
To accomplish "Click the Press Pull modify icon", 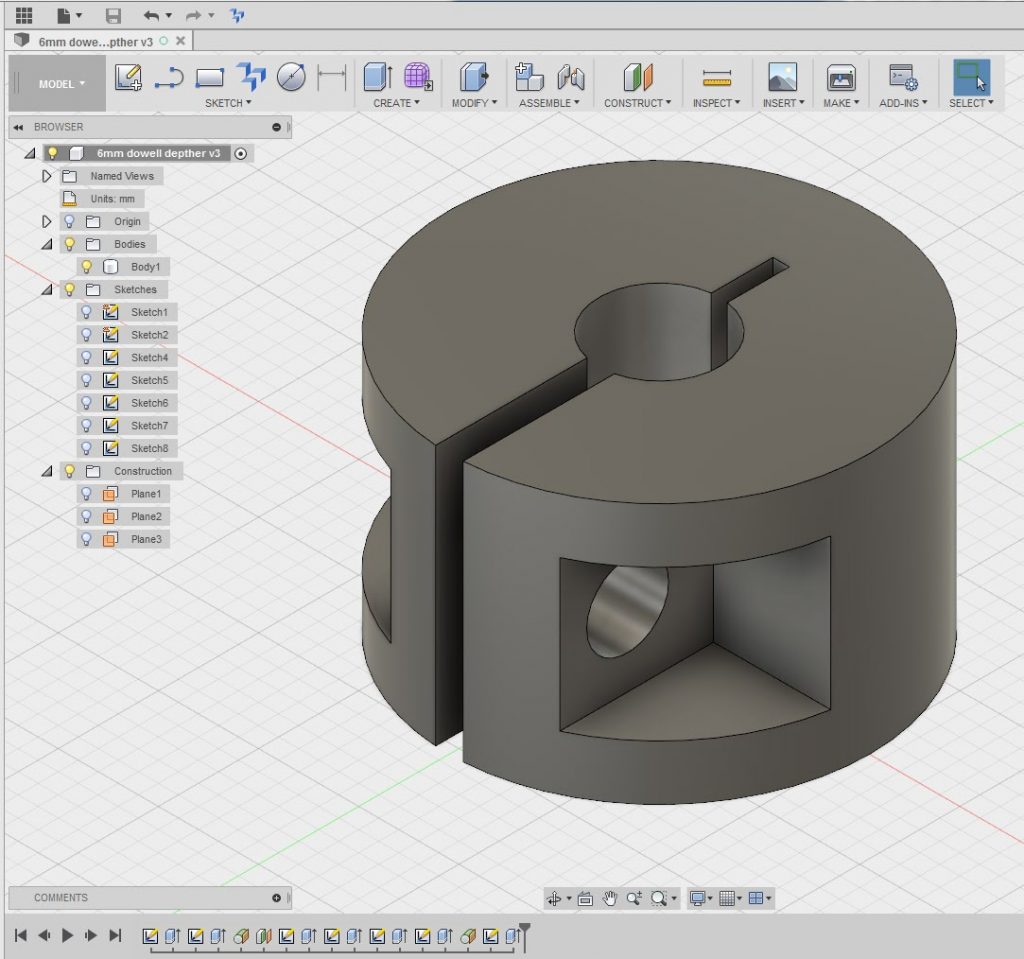I will click(473, 78).
